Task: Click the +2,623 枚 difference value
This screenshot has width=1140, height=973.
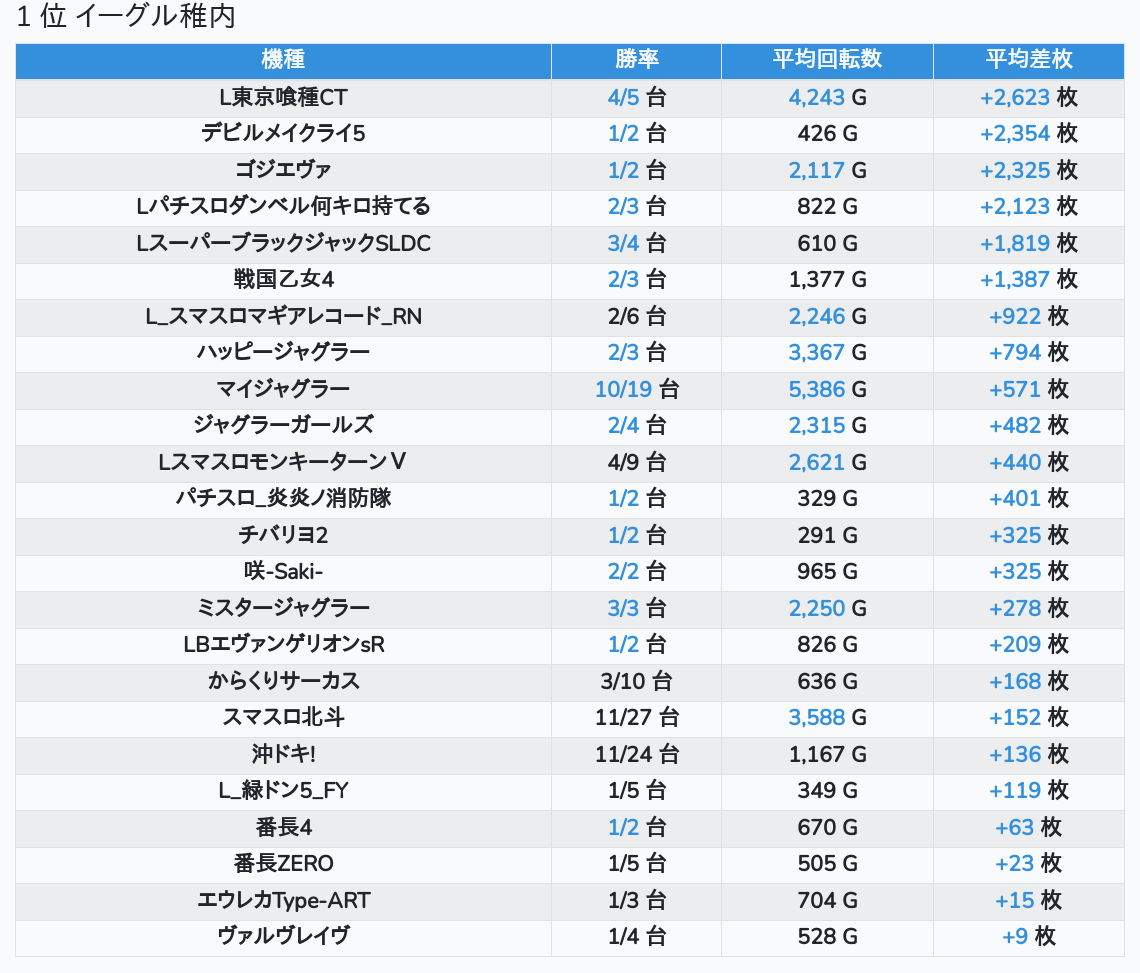Action: [x=1029, y=97]
